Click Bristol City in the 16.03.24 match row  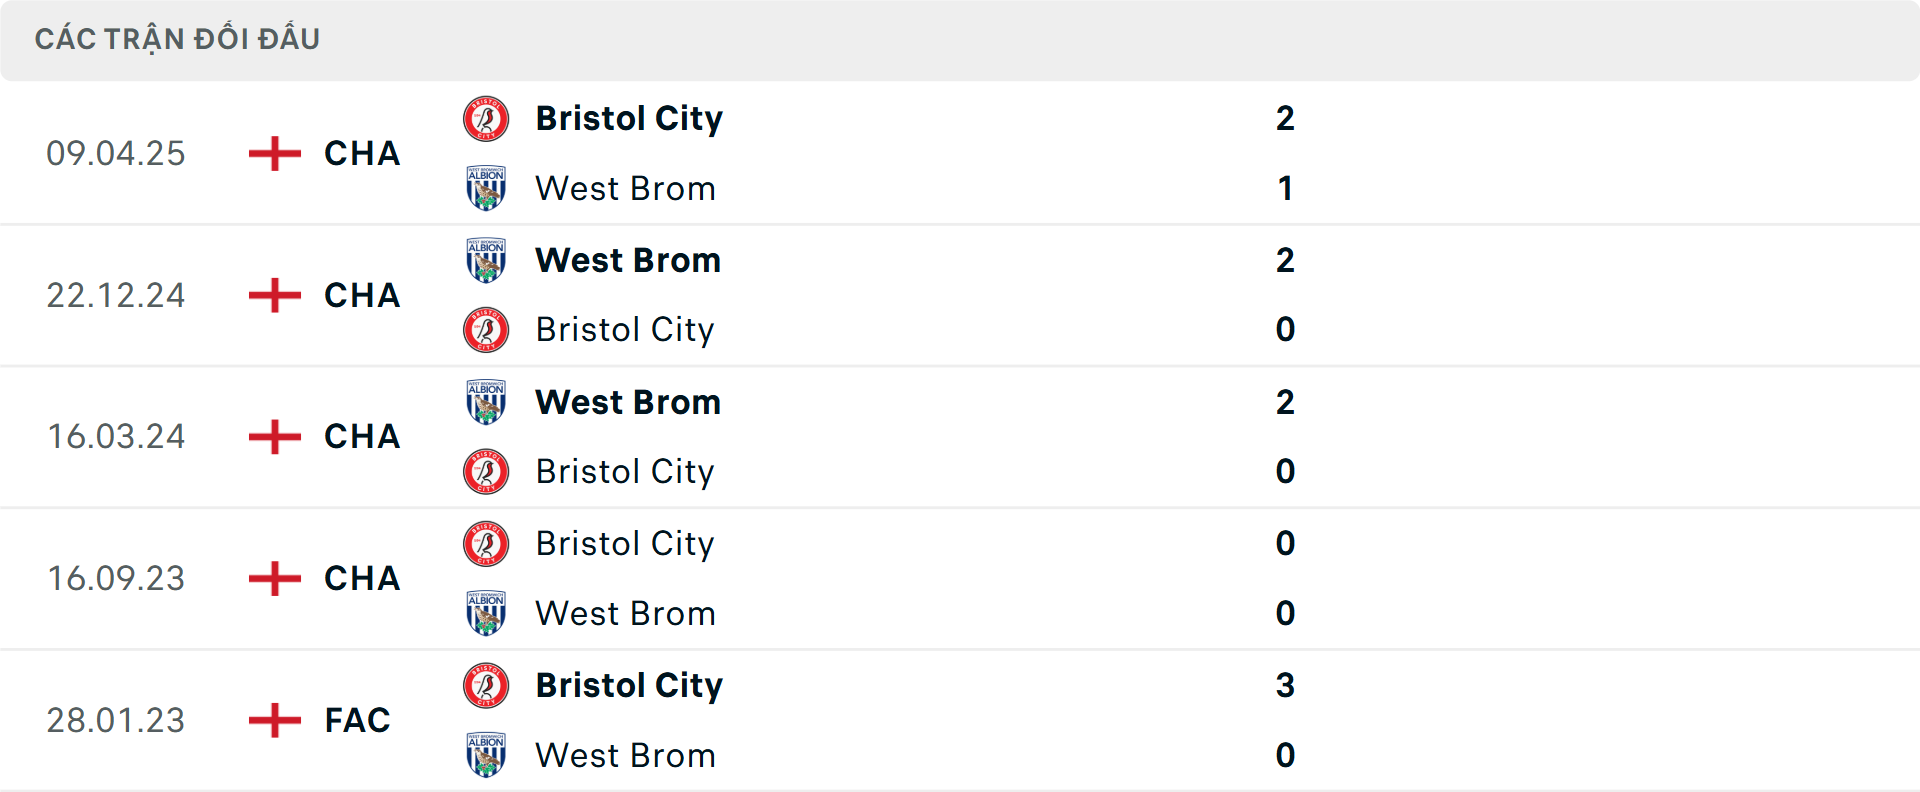pos(626,471)
